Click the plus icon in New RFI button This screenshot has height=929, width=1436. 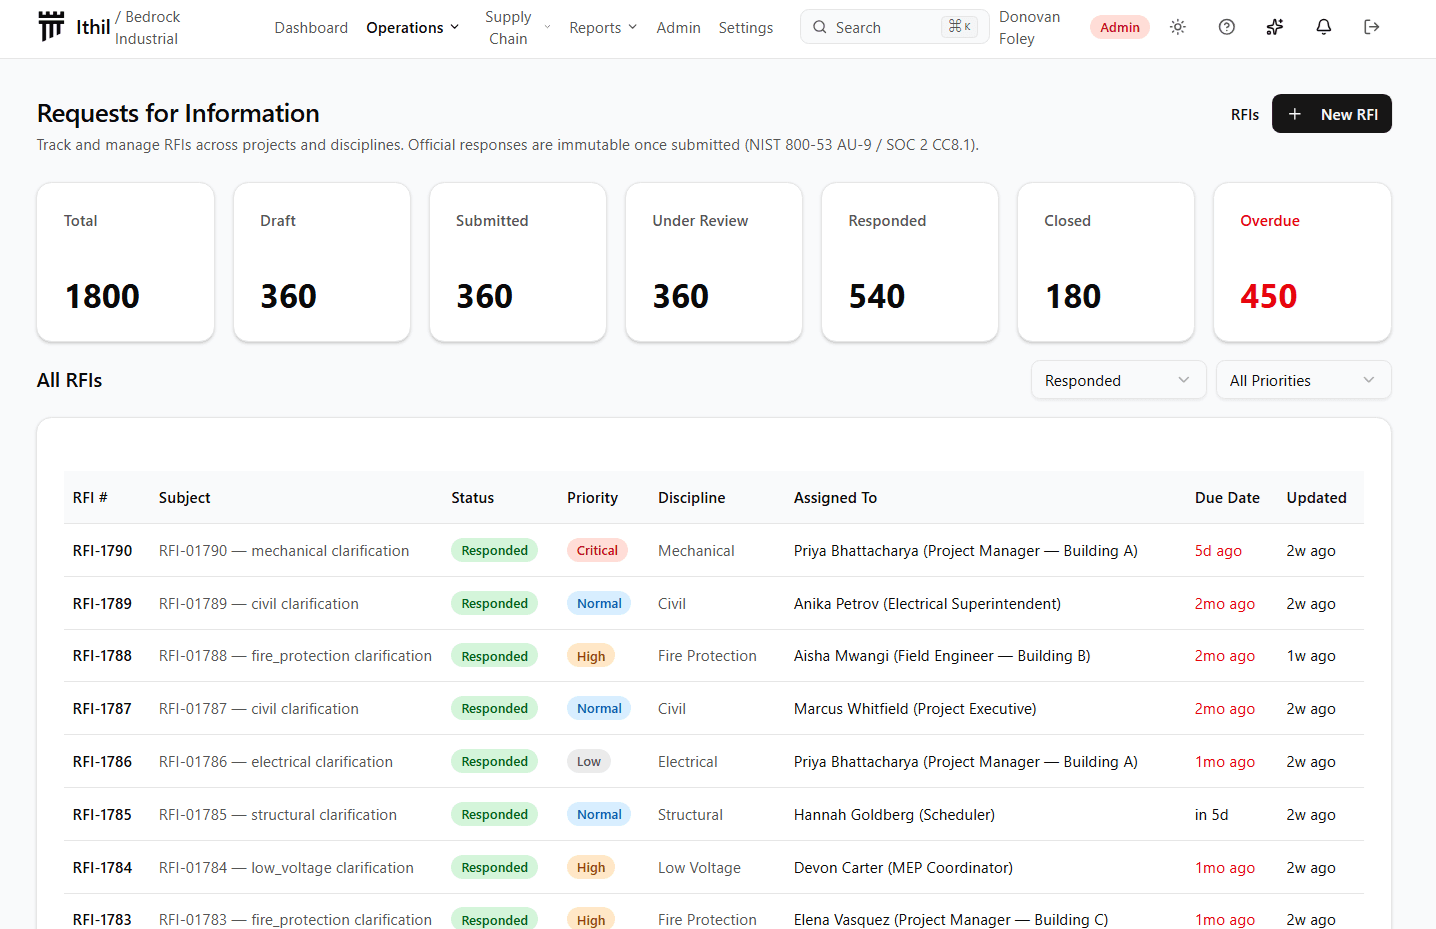click(1295, 114)
